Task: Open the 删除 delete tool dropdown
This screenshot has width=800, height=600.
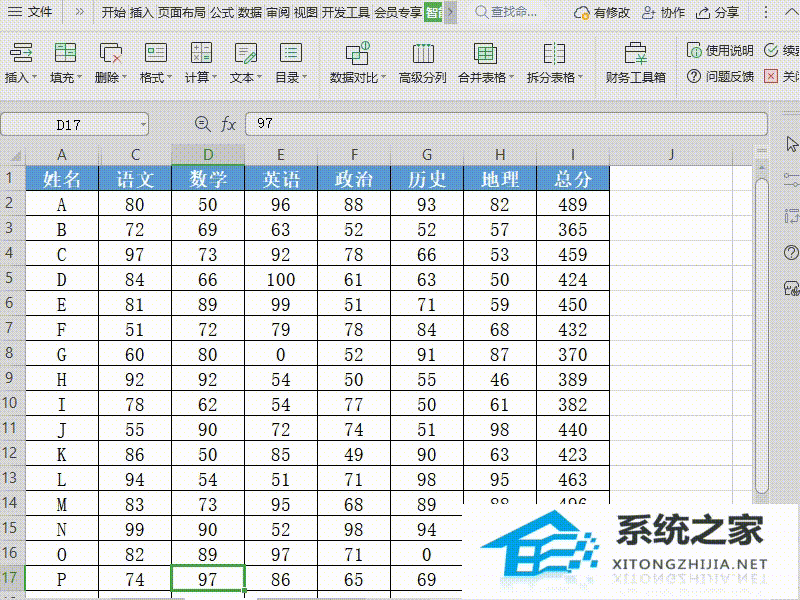Action: point(111,63)
